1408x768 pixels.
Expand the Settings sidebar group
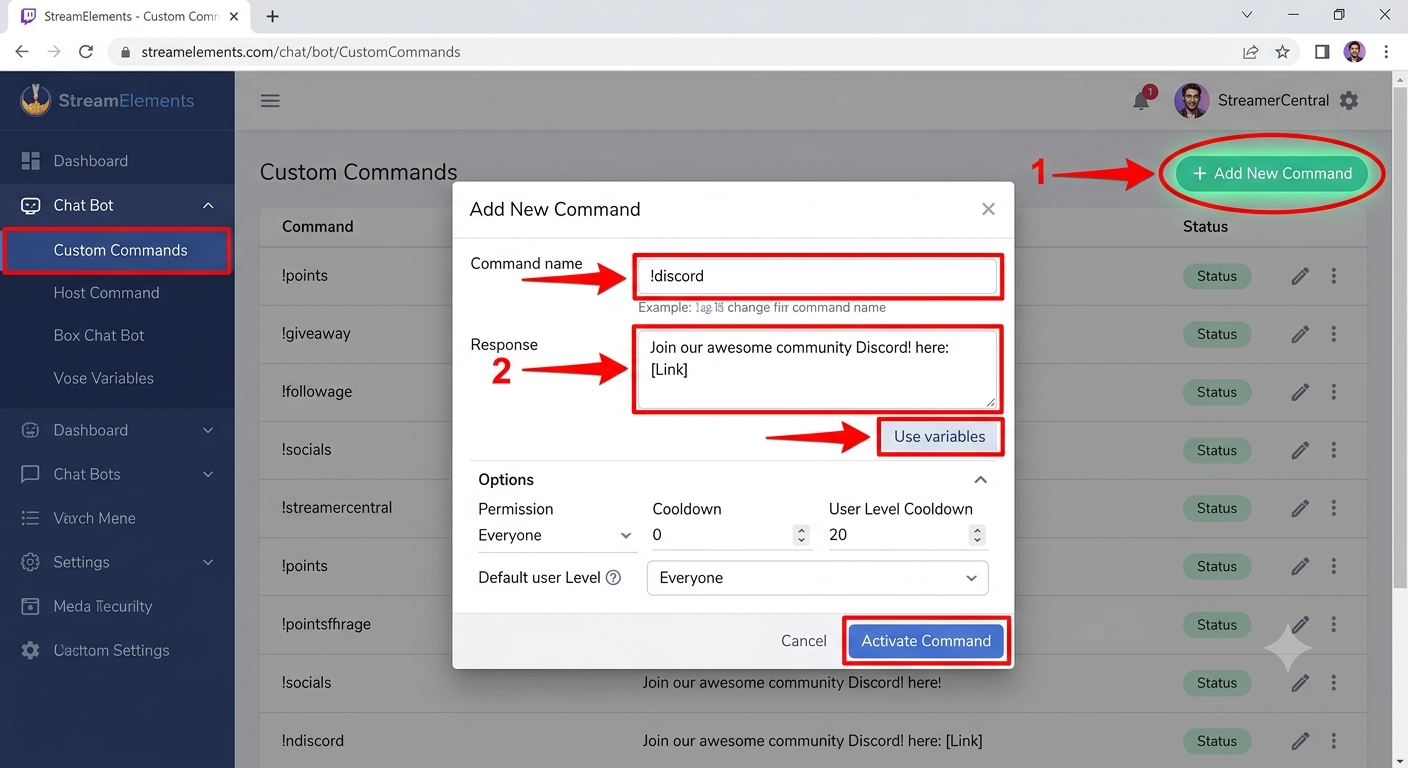click(x=208, y=562)
